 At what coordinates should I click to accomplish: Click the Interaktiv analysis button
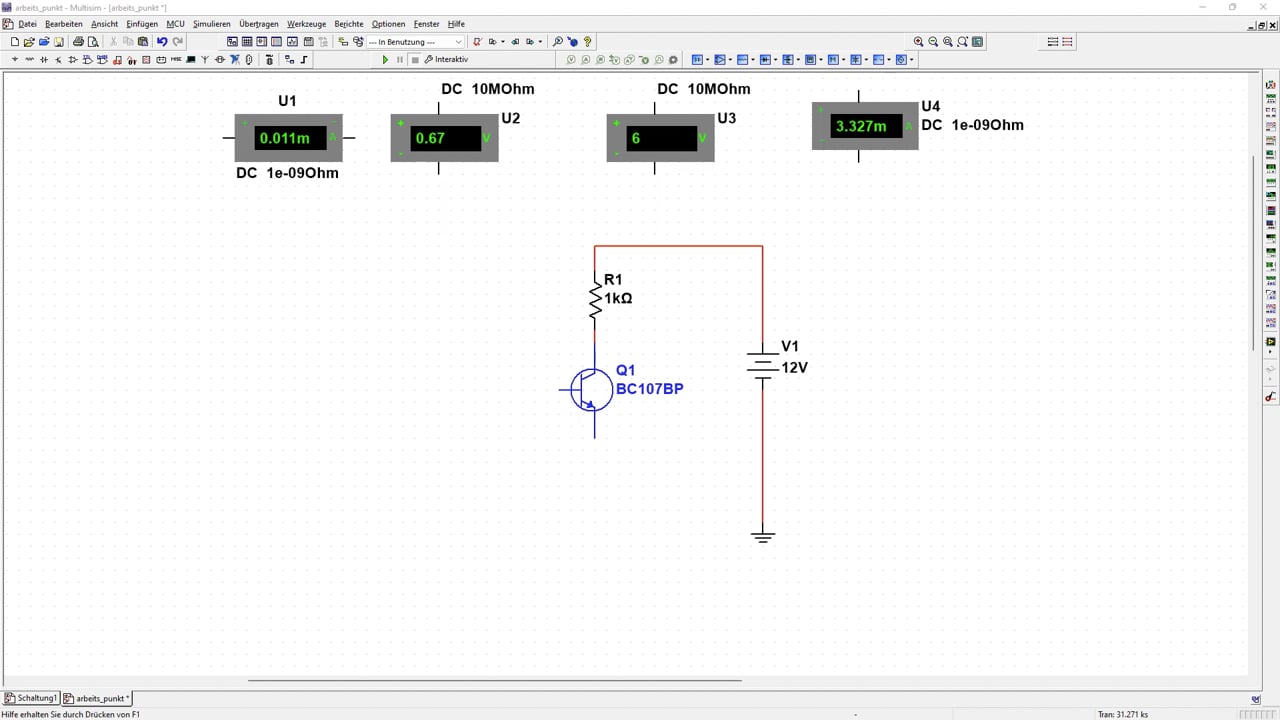pyautogui.click(x=447, y=60)
